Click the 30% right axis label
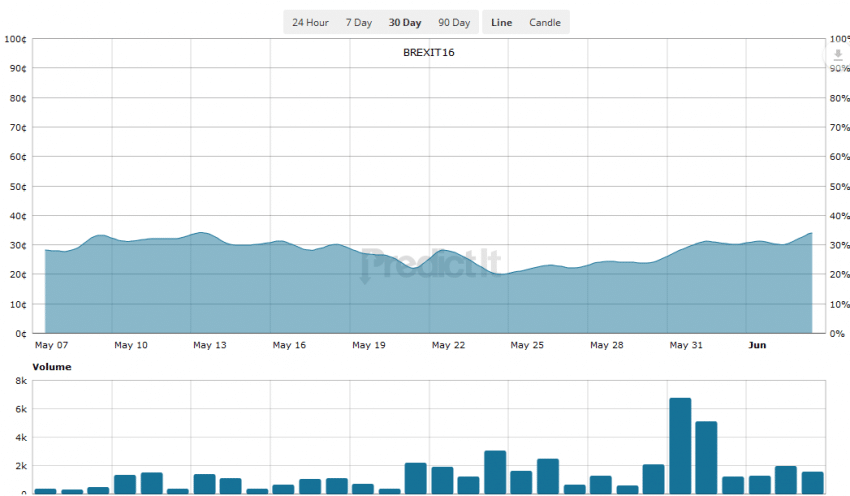The image size is (850, 496). (839, 245)
